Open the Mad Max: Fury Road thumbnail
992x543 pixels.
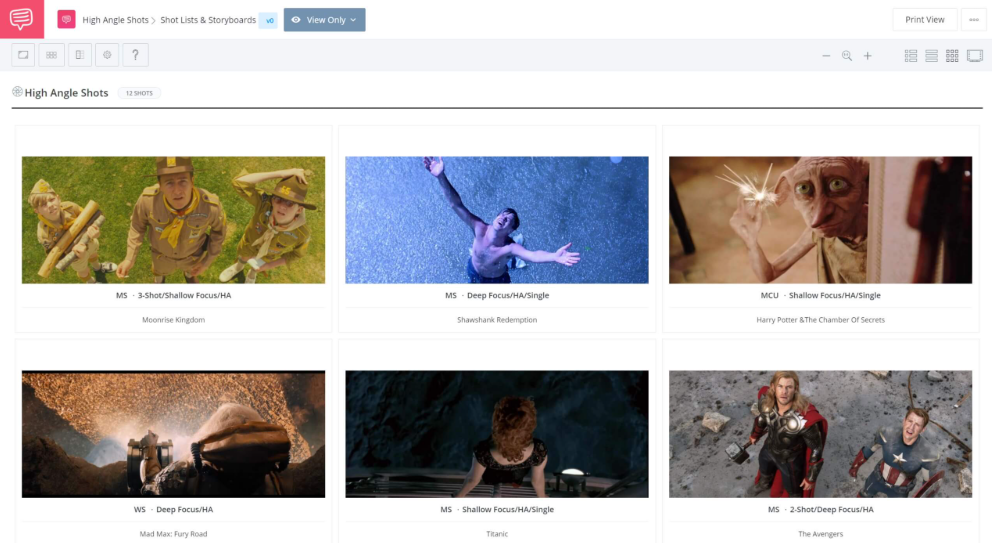(x=173, y=434)
